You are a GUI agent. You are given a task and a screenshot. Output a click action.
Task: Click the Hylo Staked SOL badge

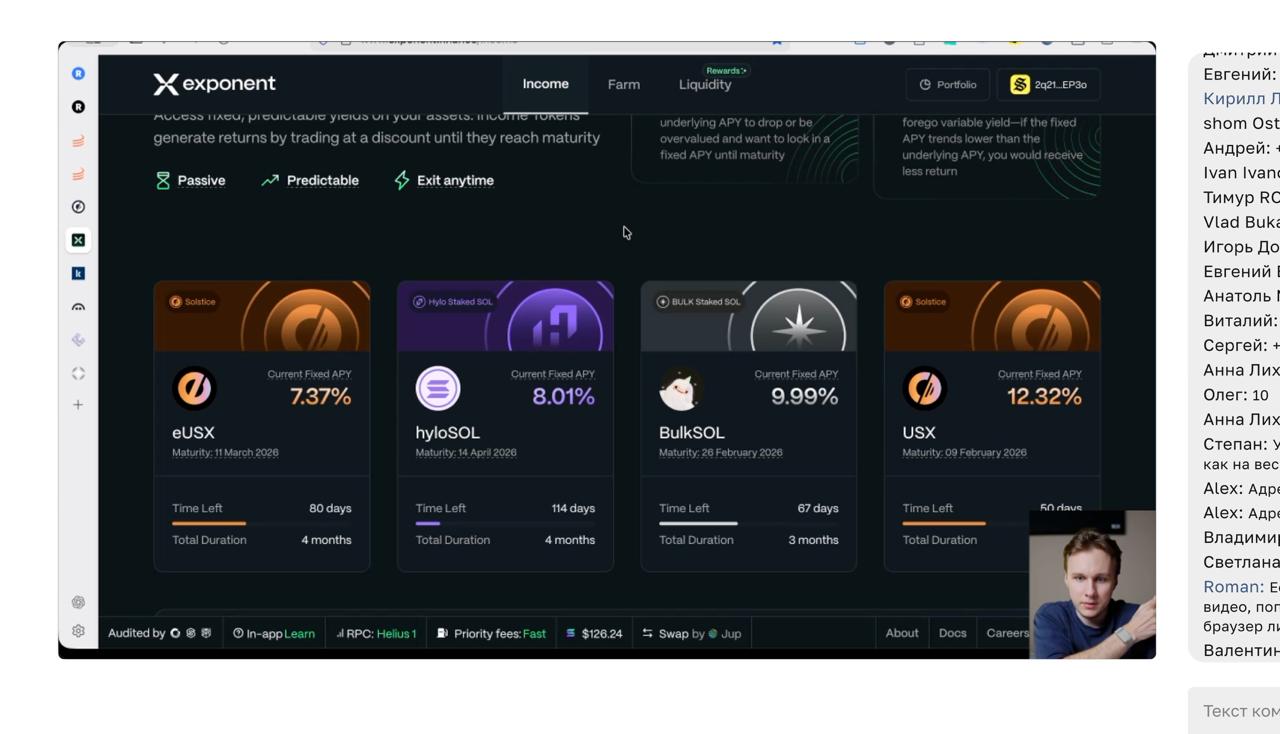451,302
